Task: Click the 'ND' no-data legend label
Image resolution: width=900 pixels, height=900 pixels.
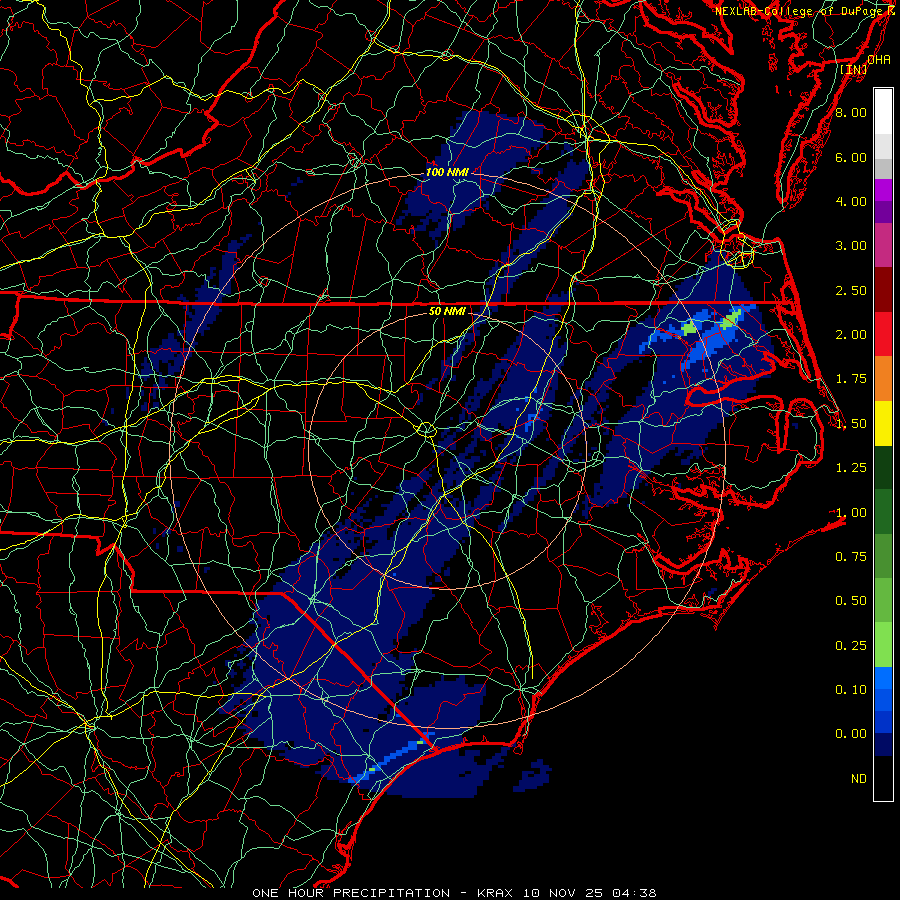Action: (x=859, y=779)
